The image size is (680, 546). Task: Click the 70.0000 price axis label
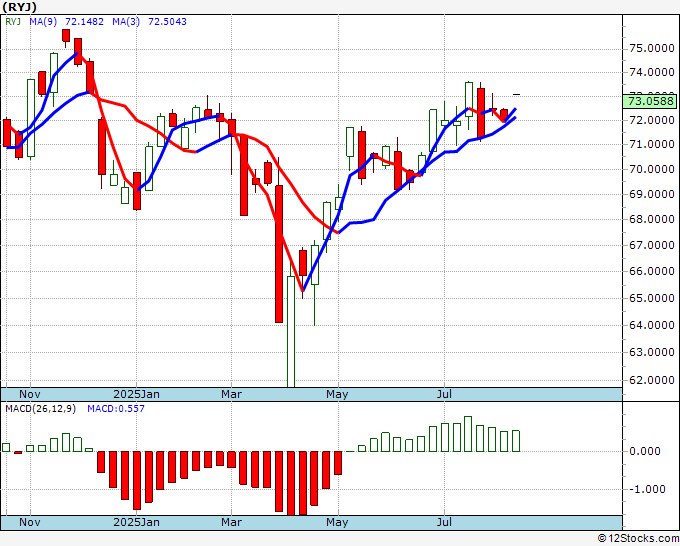tap(652, 169)
